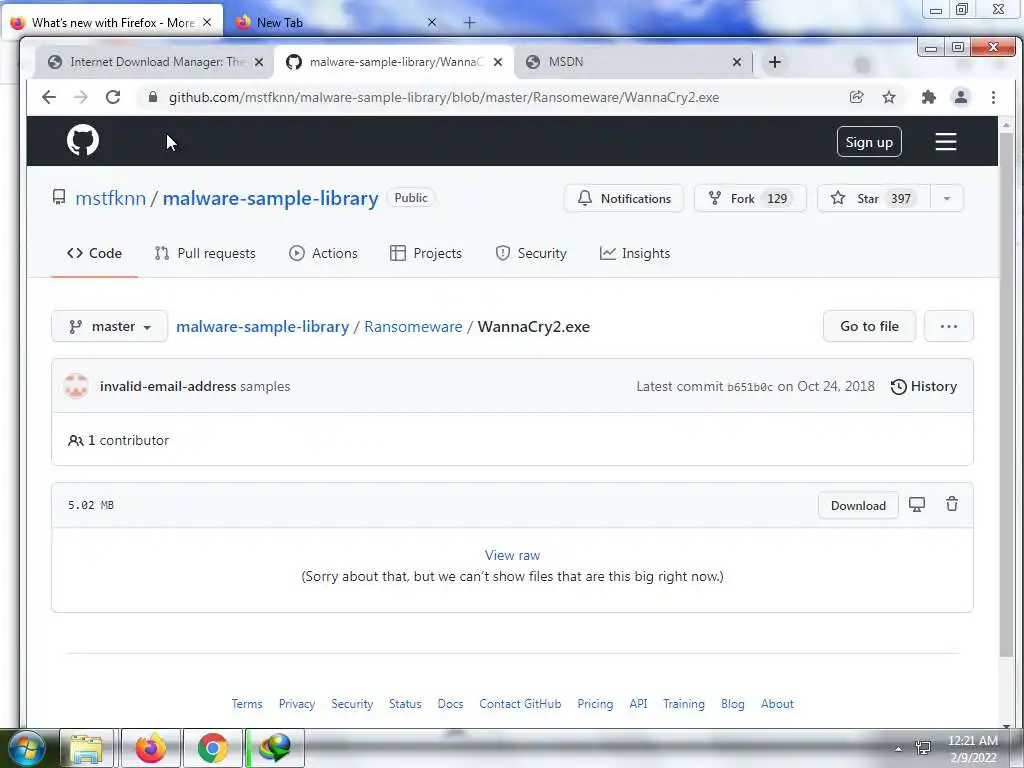Expand the Star list dropdown arrow
This screenshot has height=768, width=1024.
(946, 199)
